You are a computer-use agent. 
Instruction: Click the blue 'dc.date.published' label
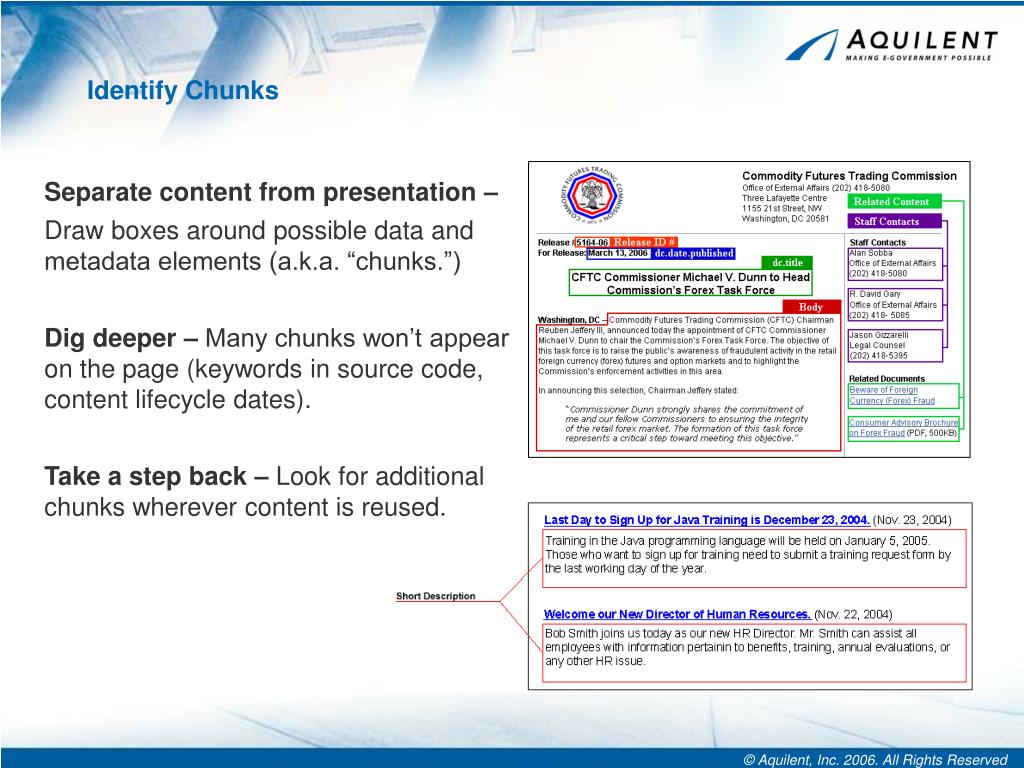coord(693,253)
